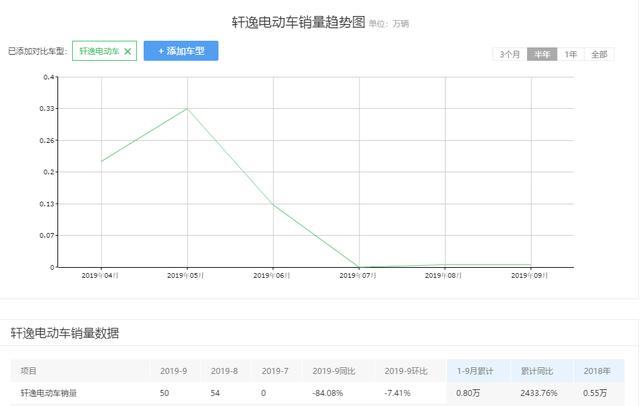The image size is (640, 406).
Task: Click the 2019-9同比 column header
Action: pyautogui.click(x=333, y=371)
